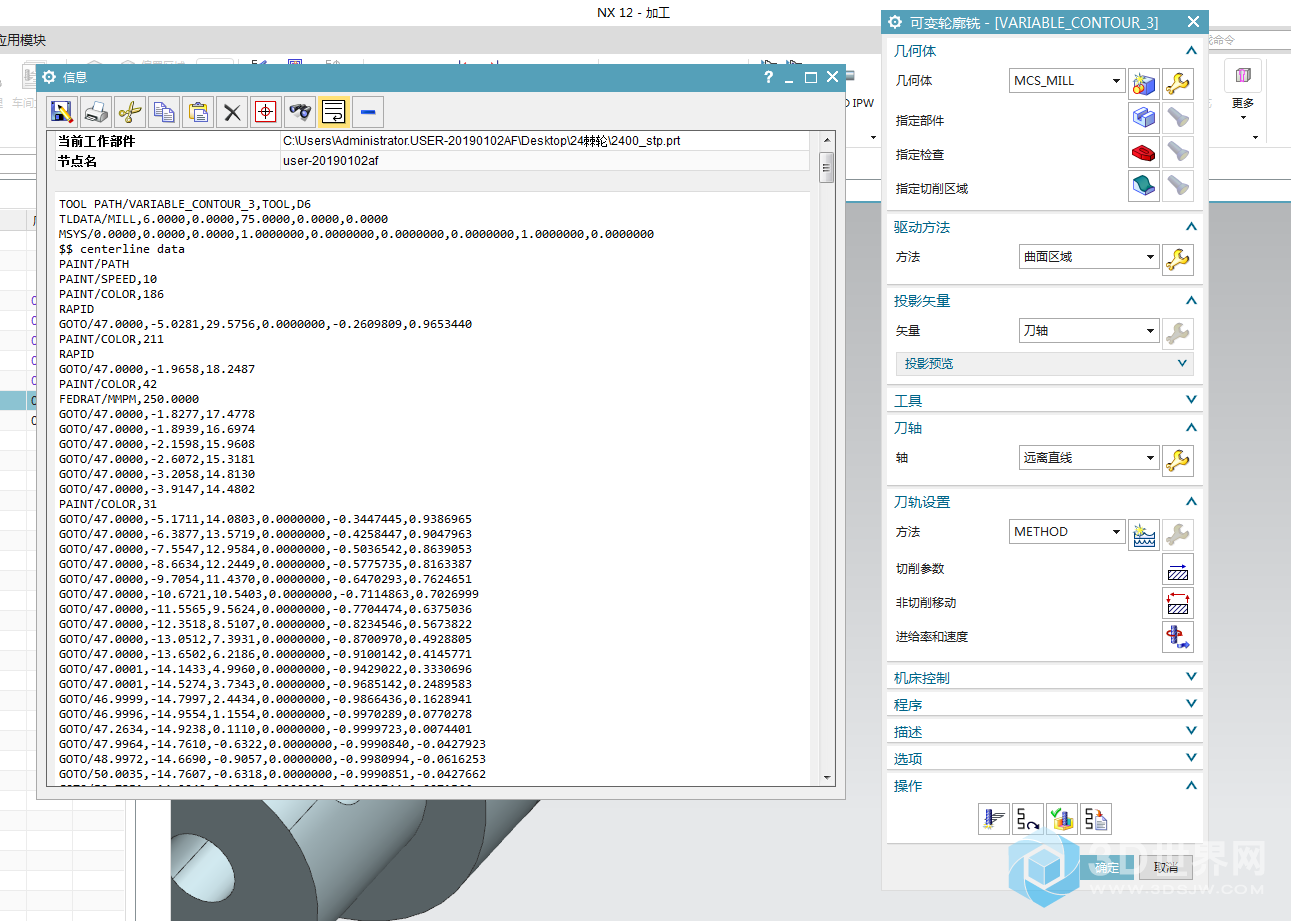1291x921 pixels.
Task: Edit drive method with wrench beside 曲面区域
Action: [x=1178, y=260]
